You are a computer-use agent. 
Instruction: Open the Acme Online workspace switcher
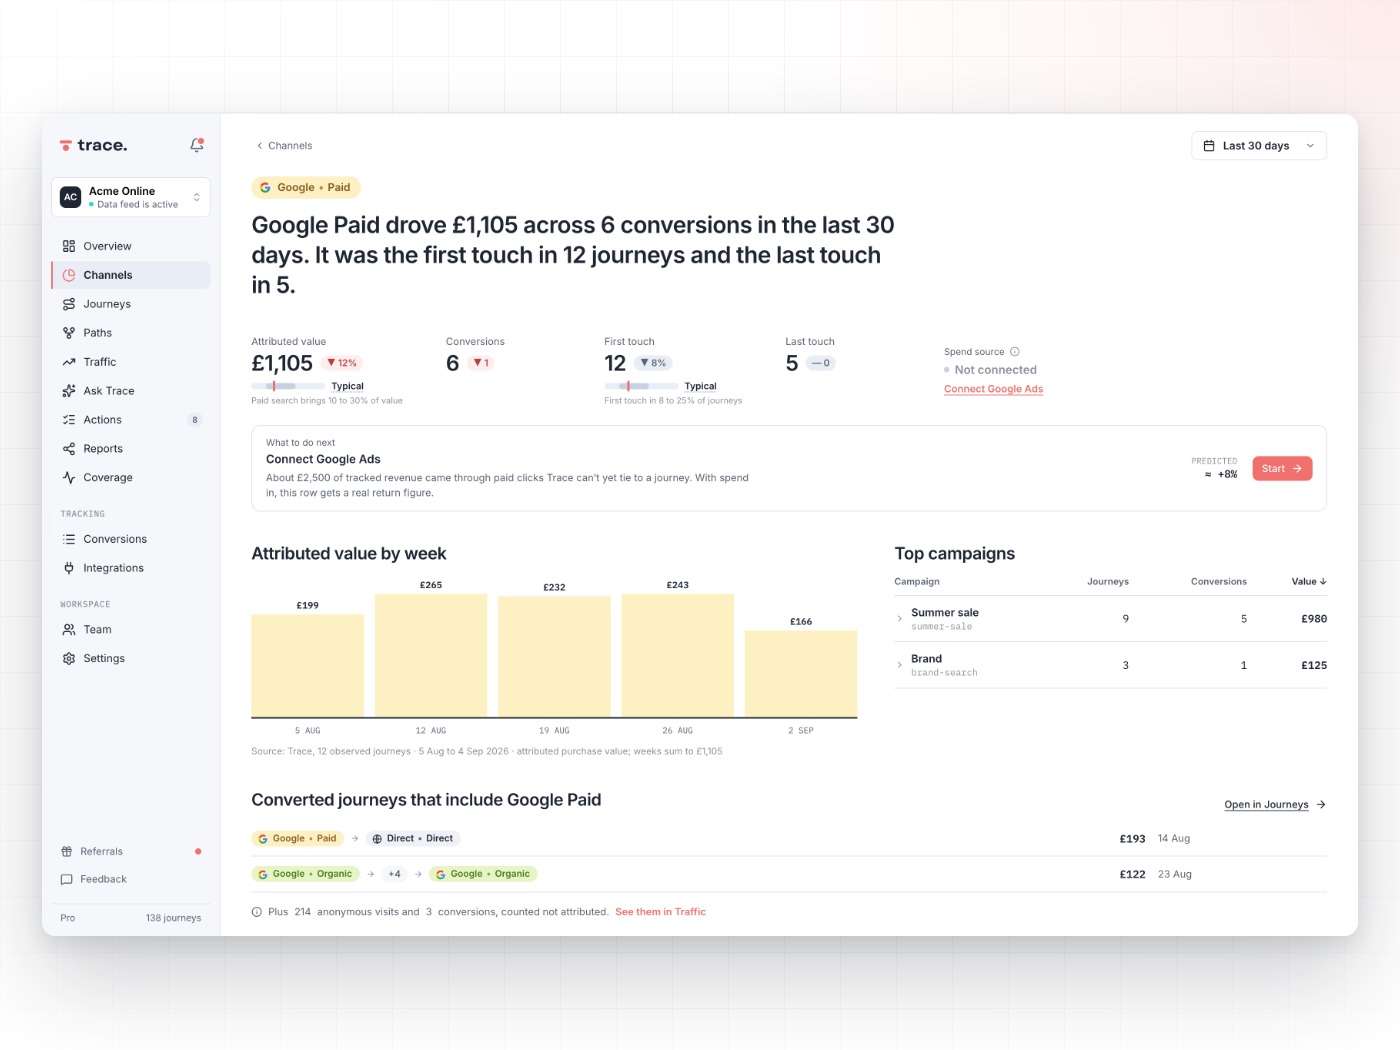[131, 197]
